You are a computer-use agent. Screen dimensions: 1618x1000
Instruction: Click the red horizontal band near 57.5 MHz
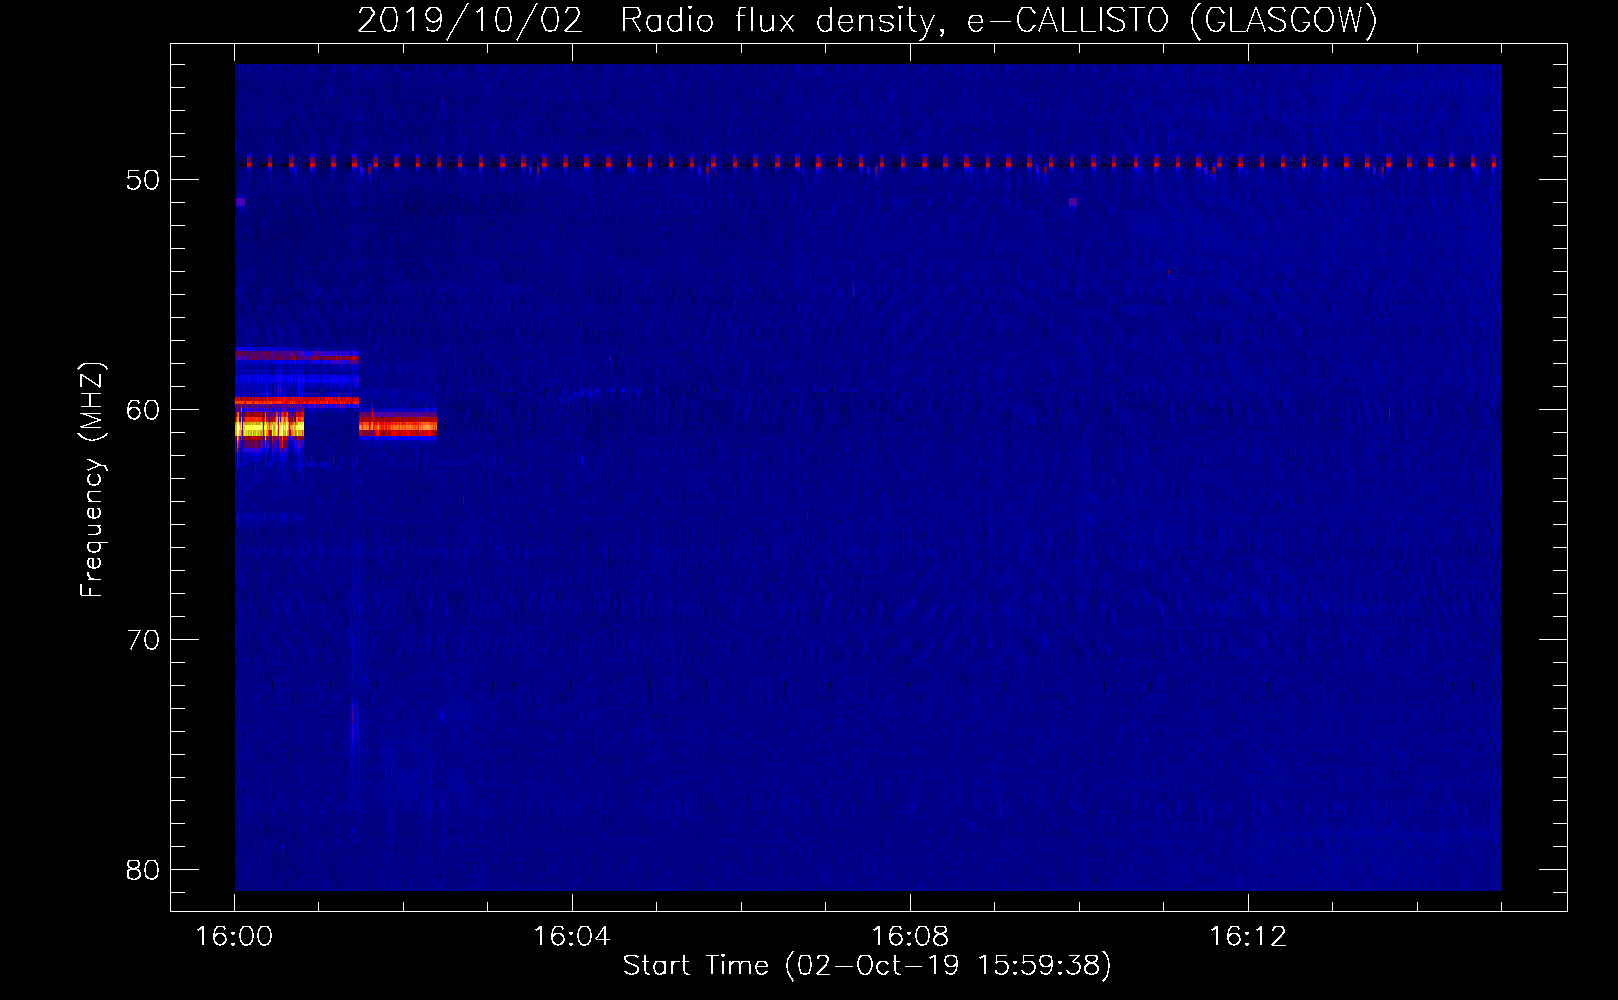[297, 355]
